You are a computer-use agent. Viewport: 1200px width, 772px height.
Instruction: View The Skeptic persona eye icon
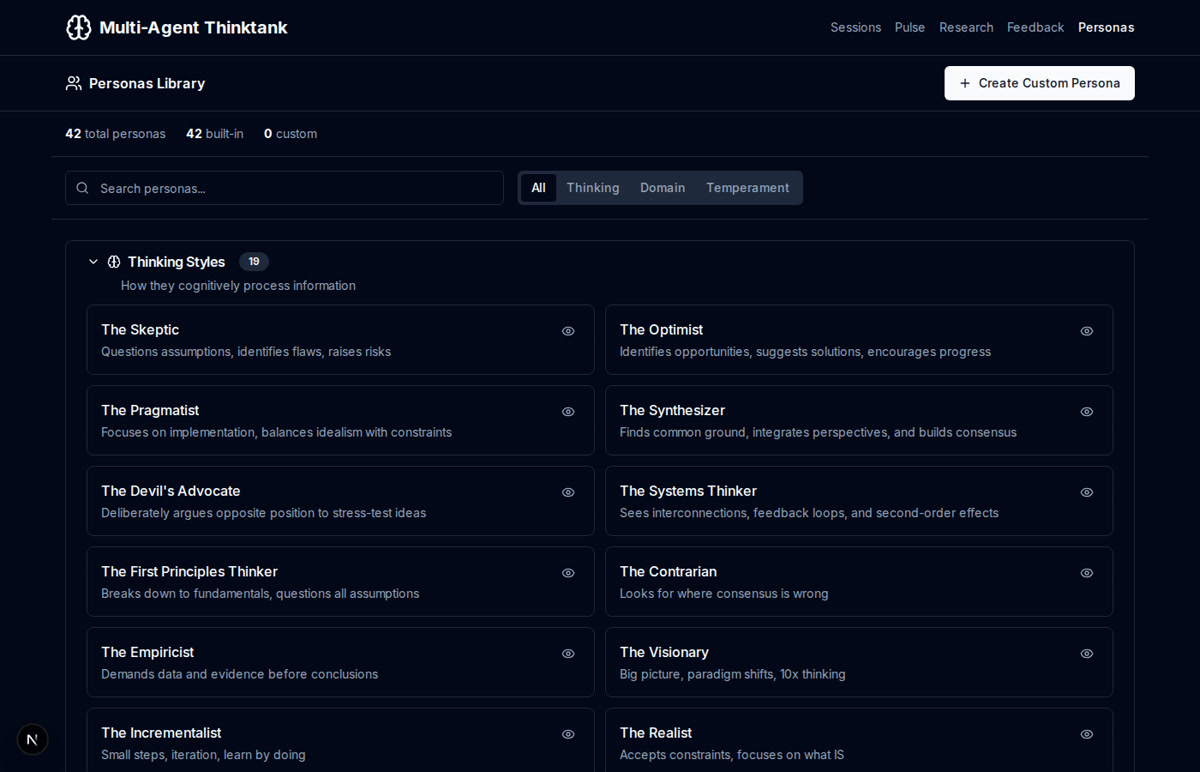(x=568, y=331)
